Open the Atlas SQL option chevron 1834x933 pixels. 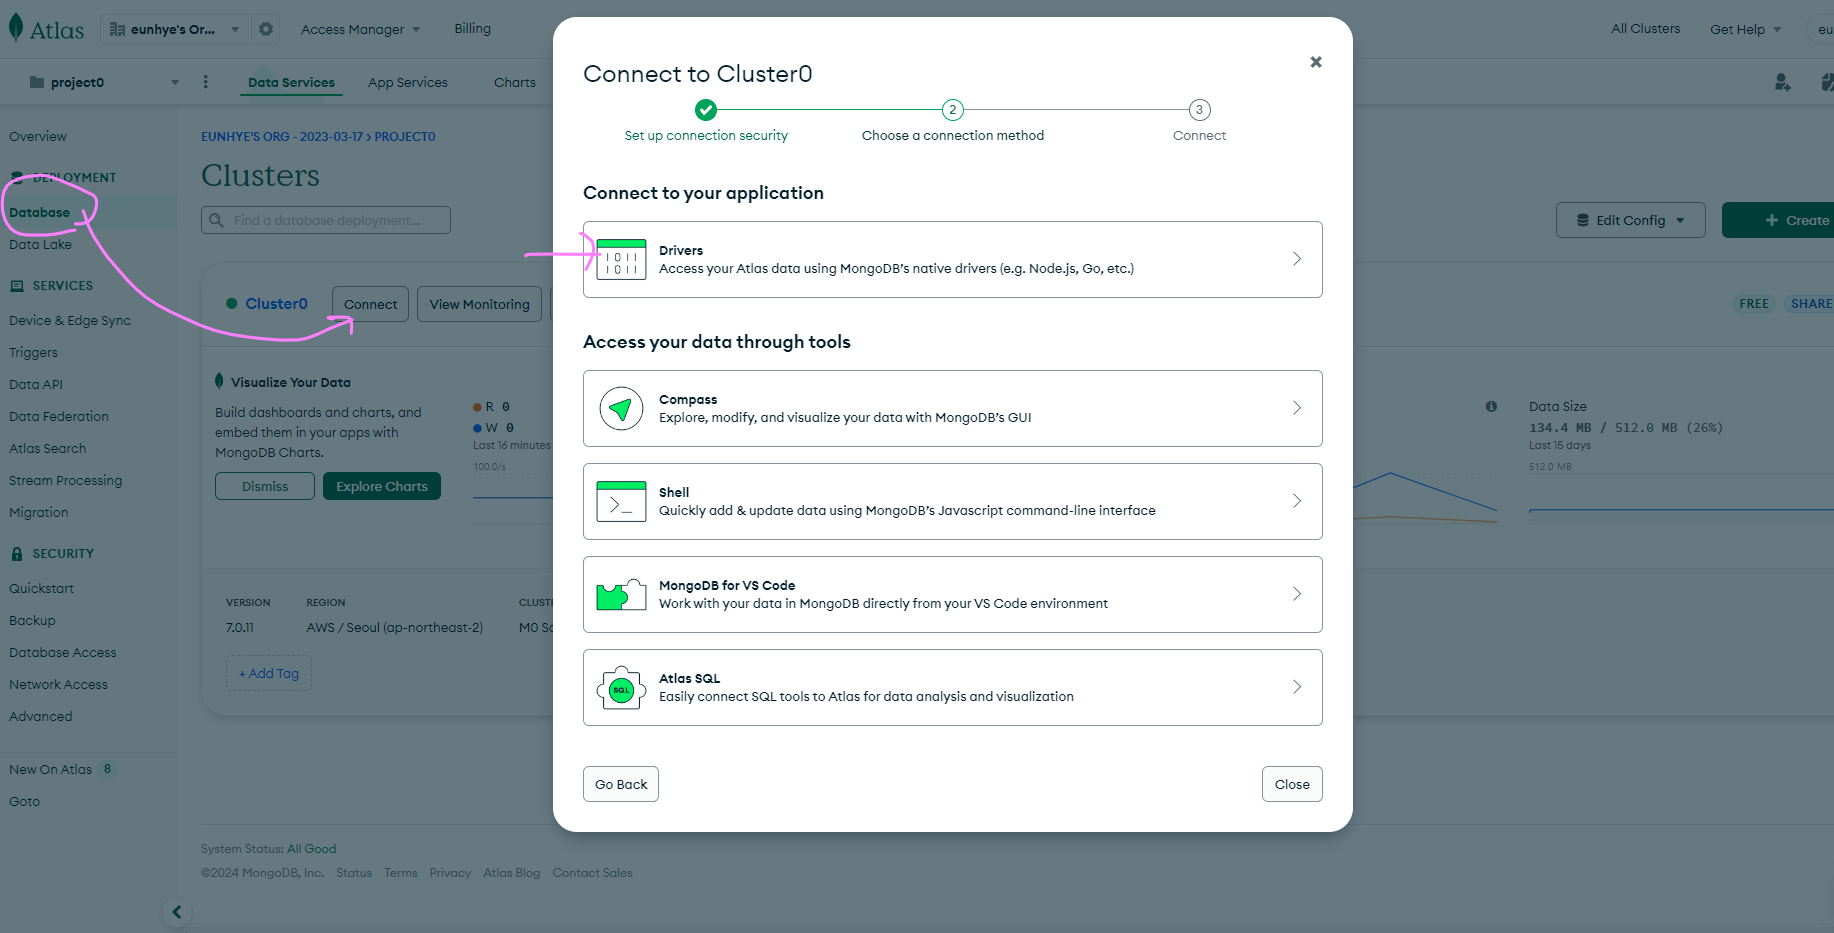[1297, 687]
